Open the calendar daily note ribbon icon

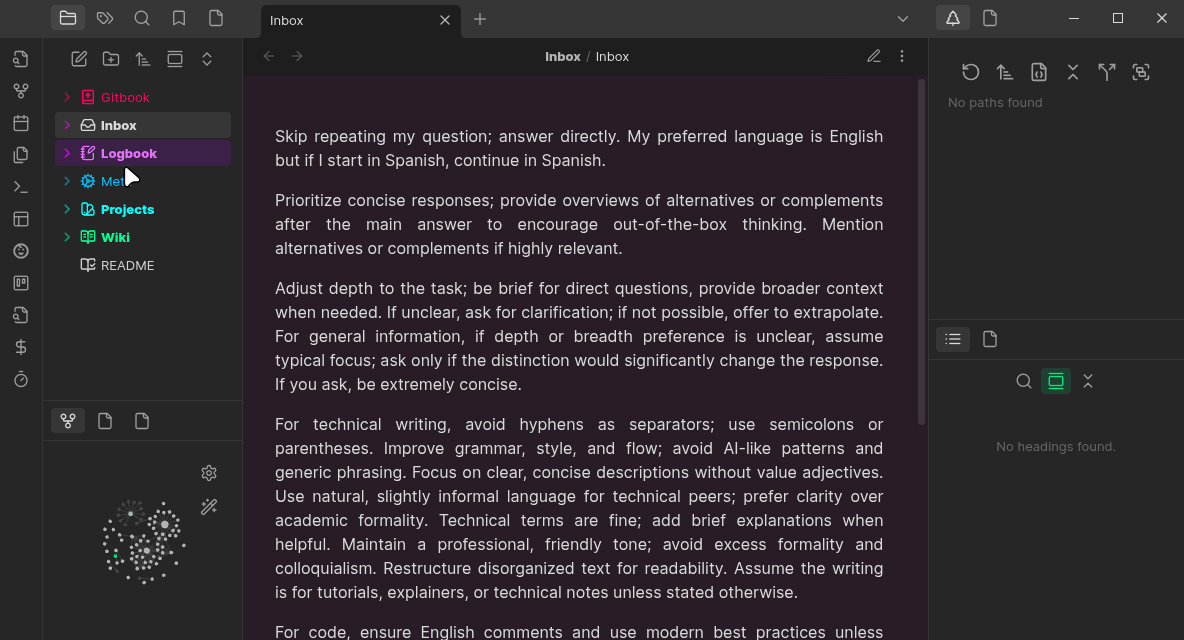pos(21,123)
